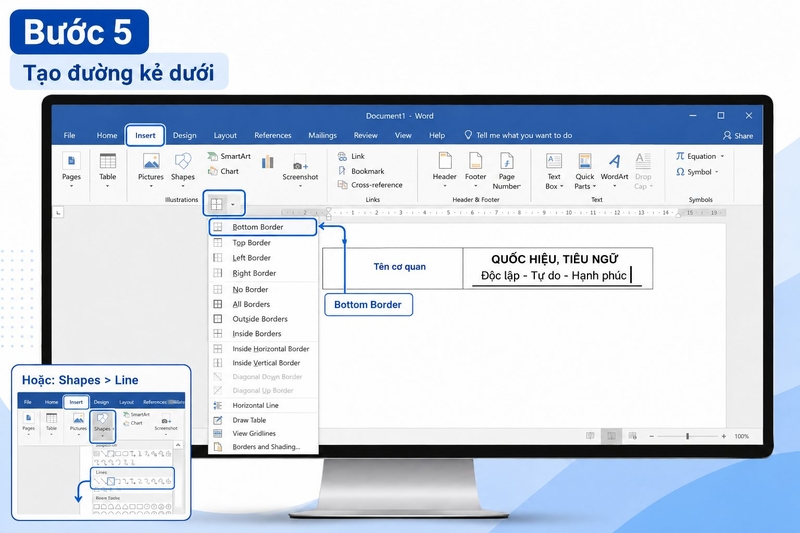The height and width of the screenshot is (533, 800).
Task: Take a Screenshot from the ribbon
Action: point(300,169)
